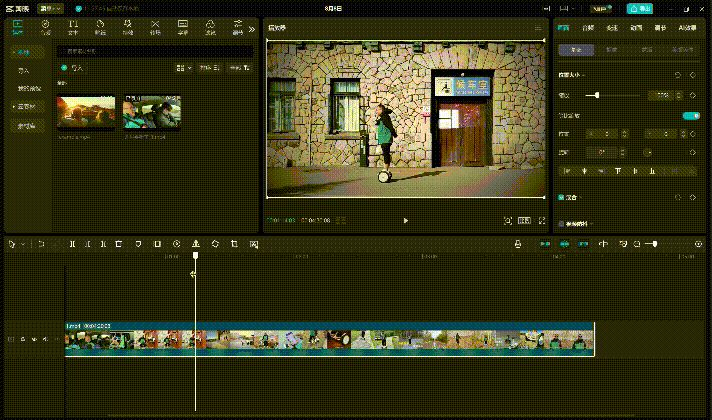The width and height of the screenshot is (712, 420).
Task: Toggle track visibility eye icon
Action: pyautogui.click(x=33, y=340)
